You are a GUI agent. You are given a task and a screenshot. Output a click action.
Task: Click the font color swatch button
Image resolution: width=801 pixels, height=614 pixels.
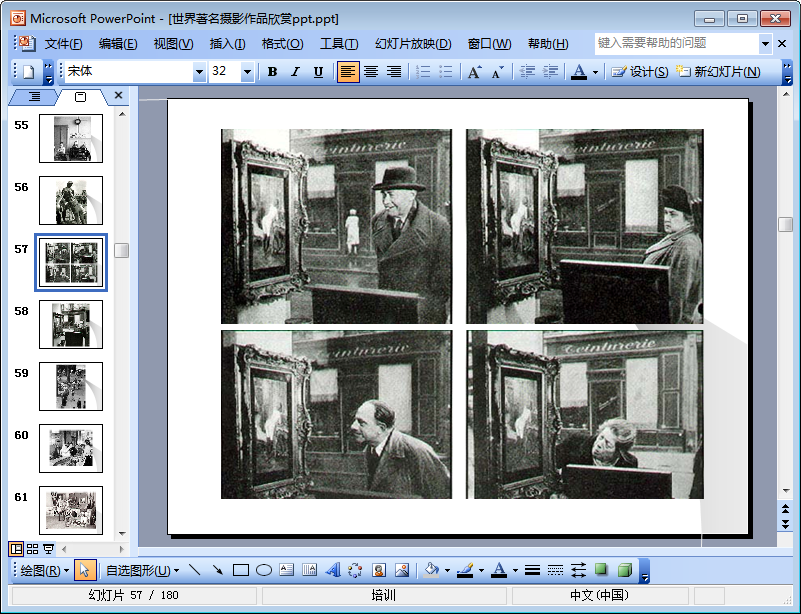(x=578, y=72)
